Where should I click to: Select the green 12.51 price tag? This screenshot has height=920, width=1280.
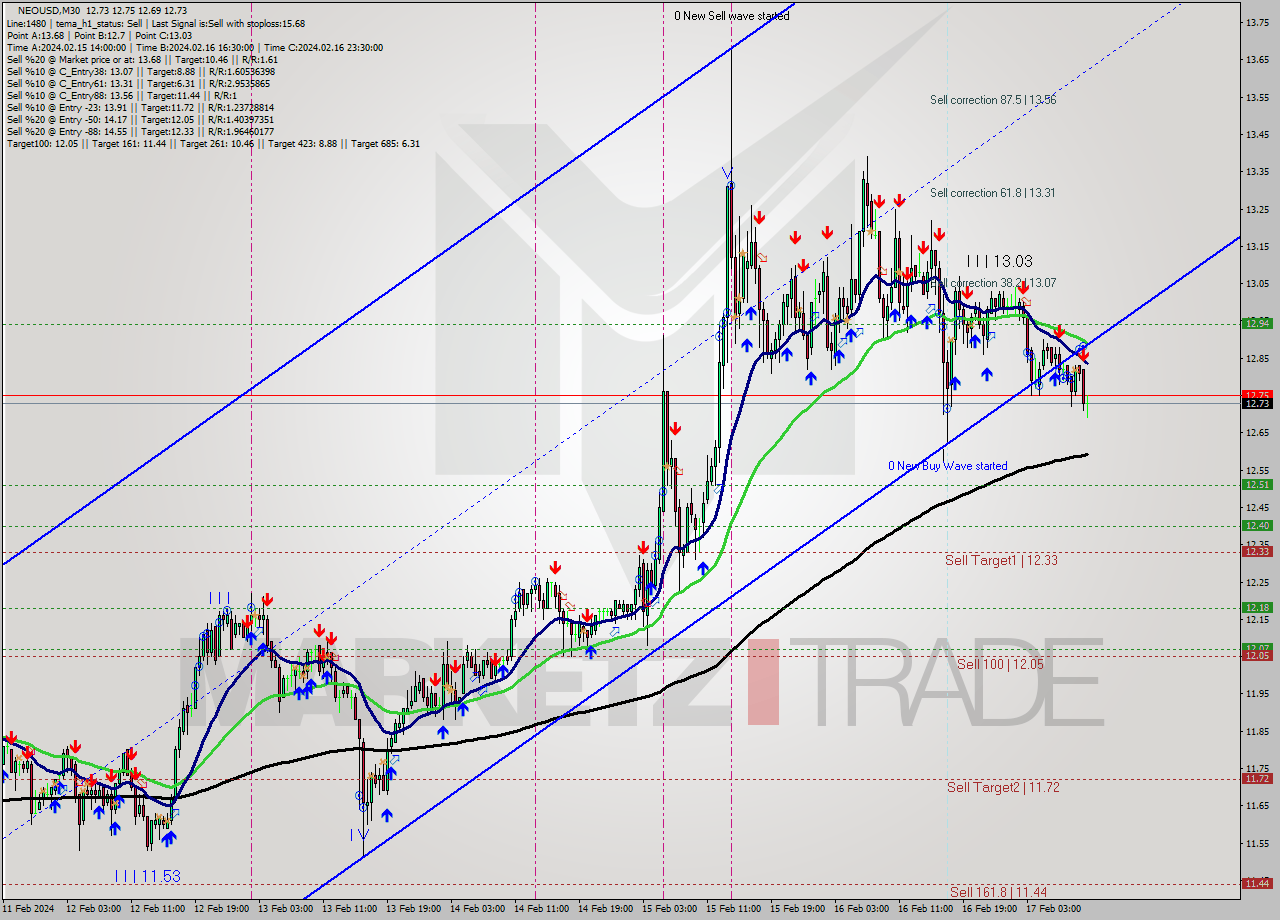(x=1257, y=485)
